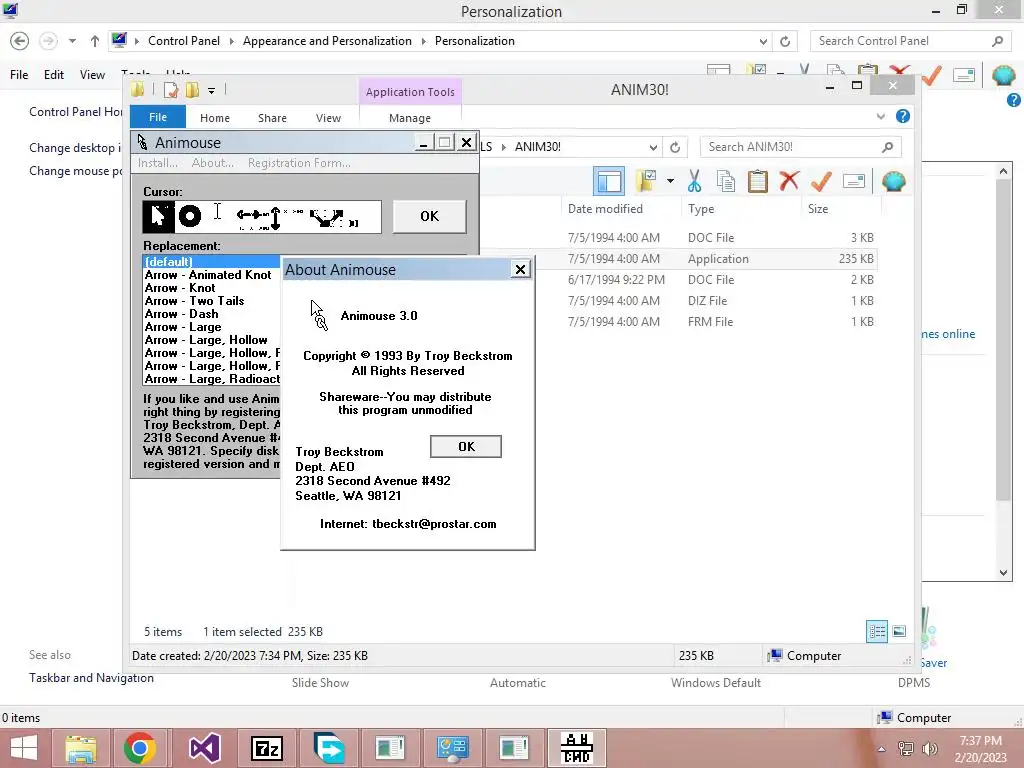Select 'Arrow - Animated Knot' replacement
The image size is (1024, 768).
[x=208, y=275]
